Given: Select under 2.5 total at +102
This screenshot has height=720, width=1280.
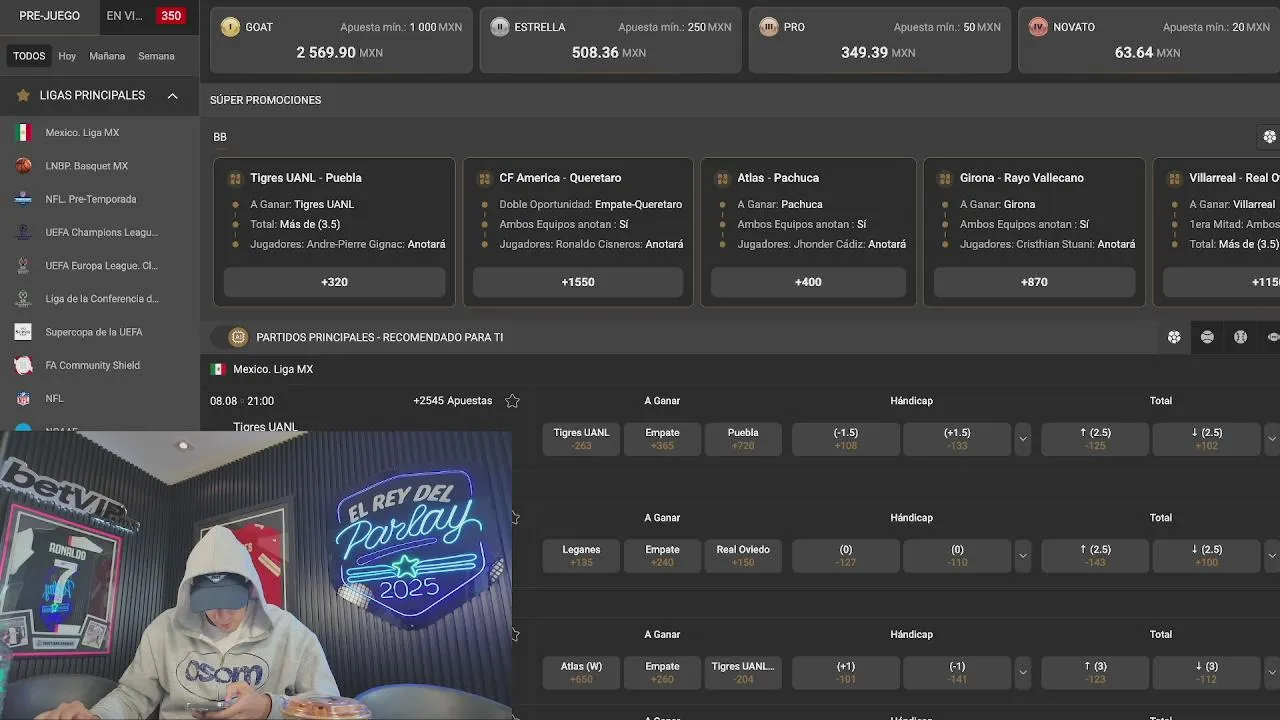Looking at the screenshot, I should 1207,439.
